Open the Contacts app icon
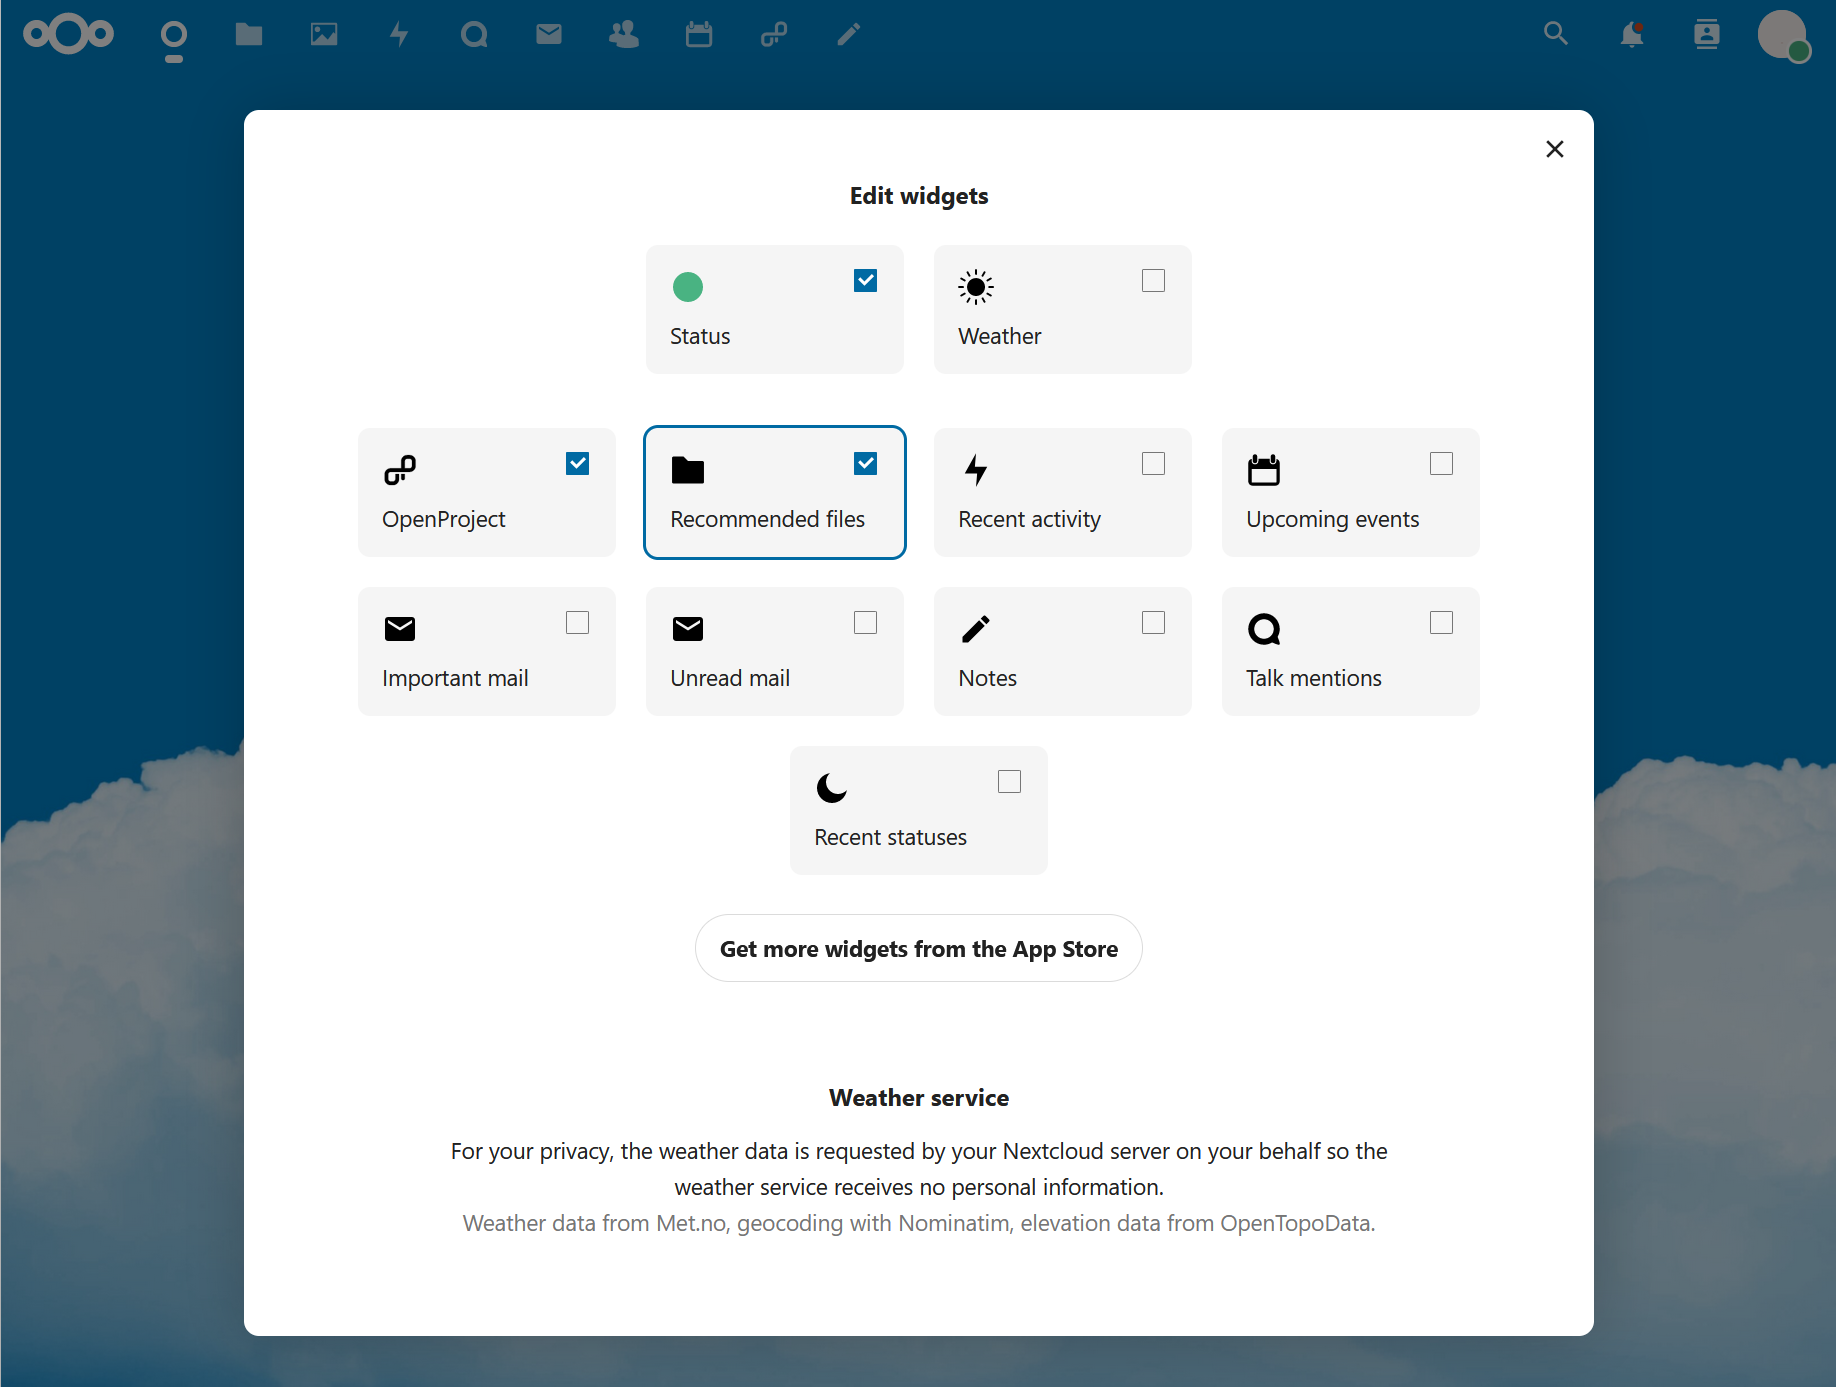The image size is (1836, 1387). (x=623, y=33)
